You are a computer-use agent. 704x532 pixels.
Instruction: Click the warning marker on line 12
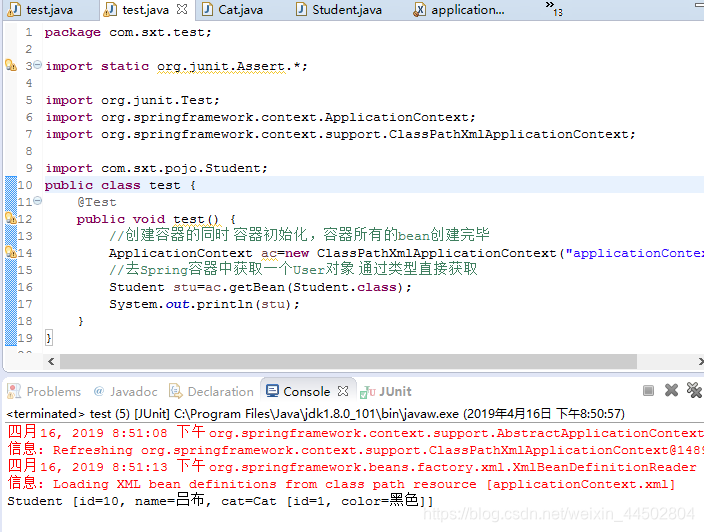click(x=11, y=219)
